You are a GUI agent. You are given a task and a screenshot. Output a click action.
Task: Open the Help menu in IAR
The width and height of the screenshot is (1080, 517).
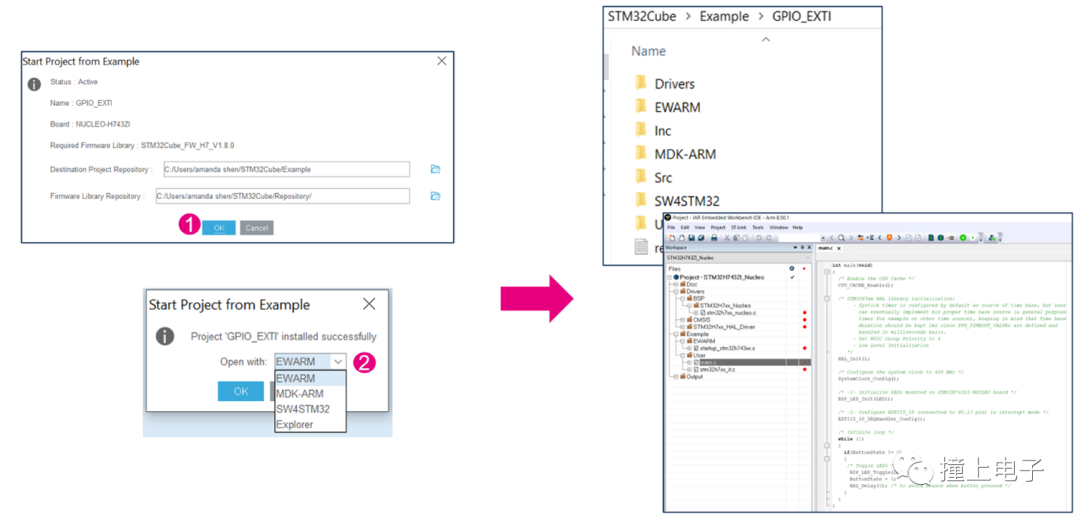tap(798, 227)
